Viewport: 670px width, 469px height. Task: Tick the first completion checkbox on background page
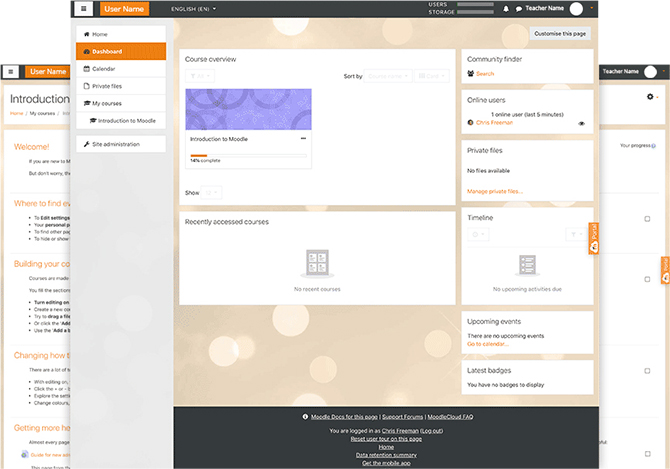point(647,218)
